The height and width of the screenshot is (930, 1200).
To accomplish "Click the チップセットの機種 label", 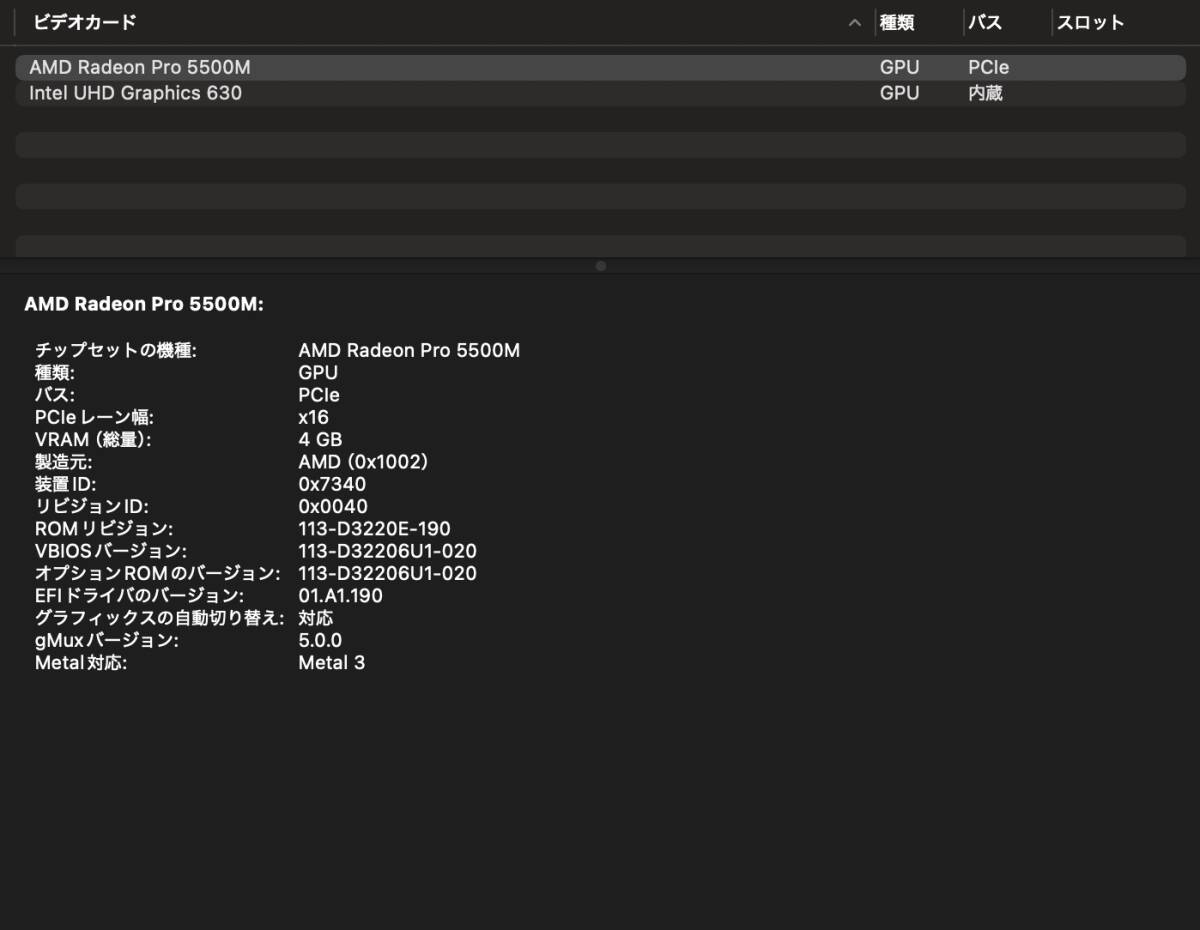I will pos(116,350).
